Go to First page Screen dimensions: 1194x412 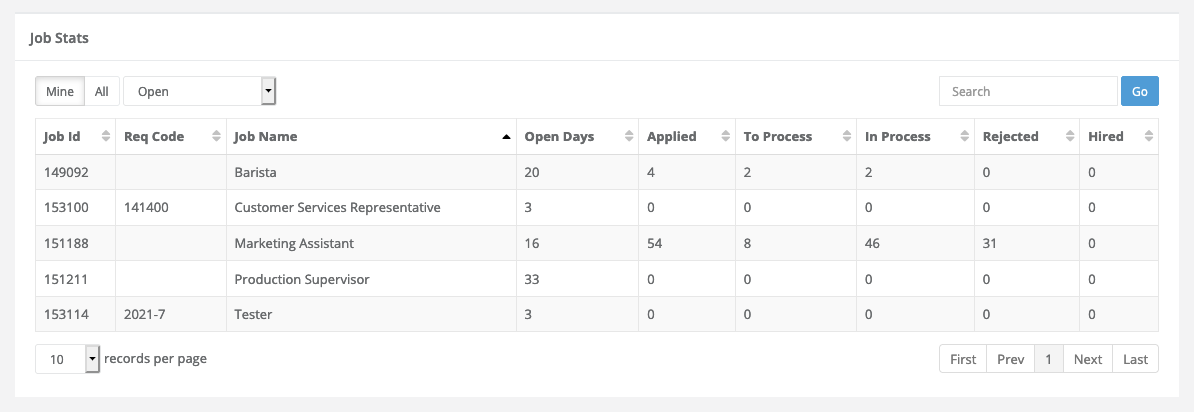coord(963,359)
